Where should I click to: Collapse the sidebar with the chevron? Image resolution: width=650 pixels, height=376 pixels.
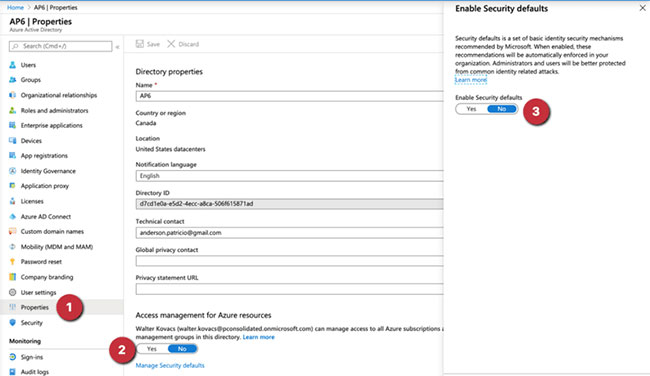(x=117, y=47)
